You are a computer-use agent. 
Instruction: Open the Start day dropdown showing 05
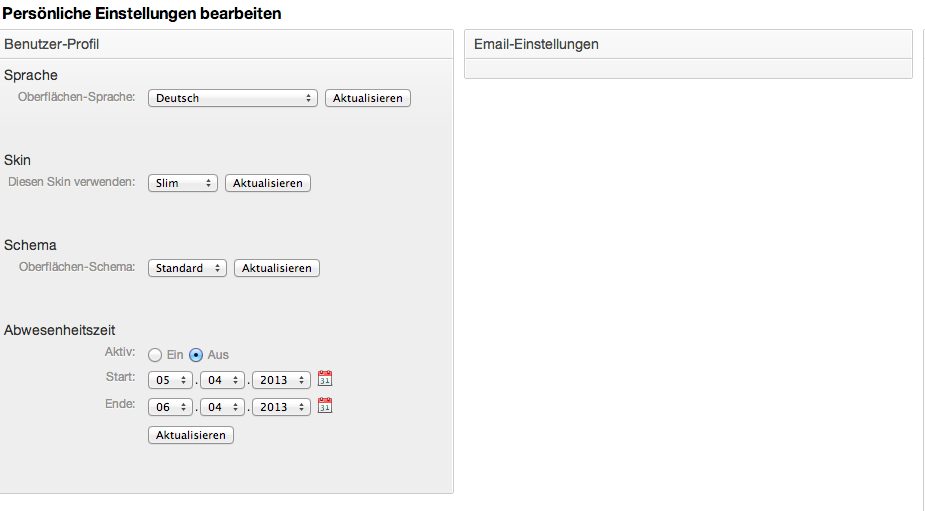(x=170, y=380)
